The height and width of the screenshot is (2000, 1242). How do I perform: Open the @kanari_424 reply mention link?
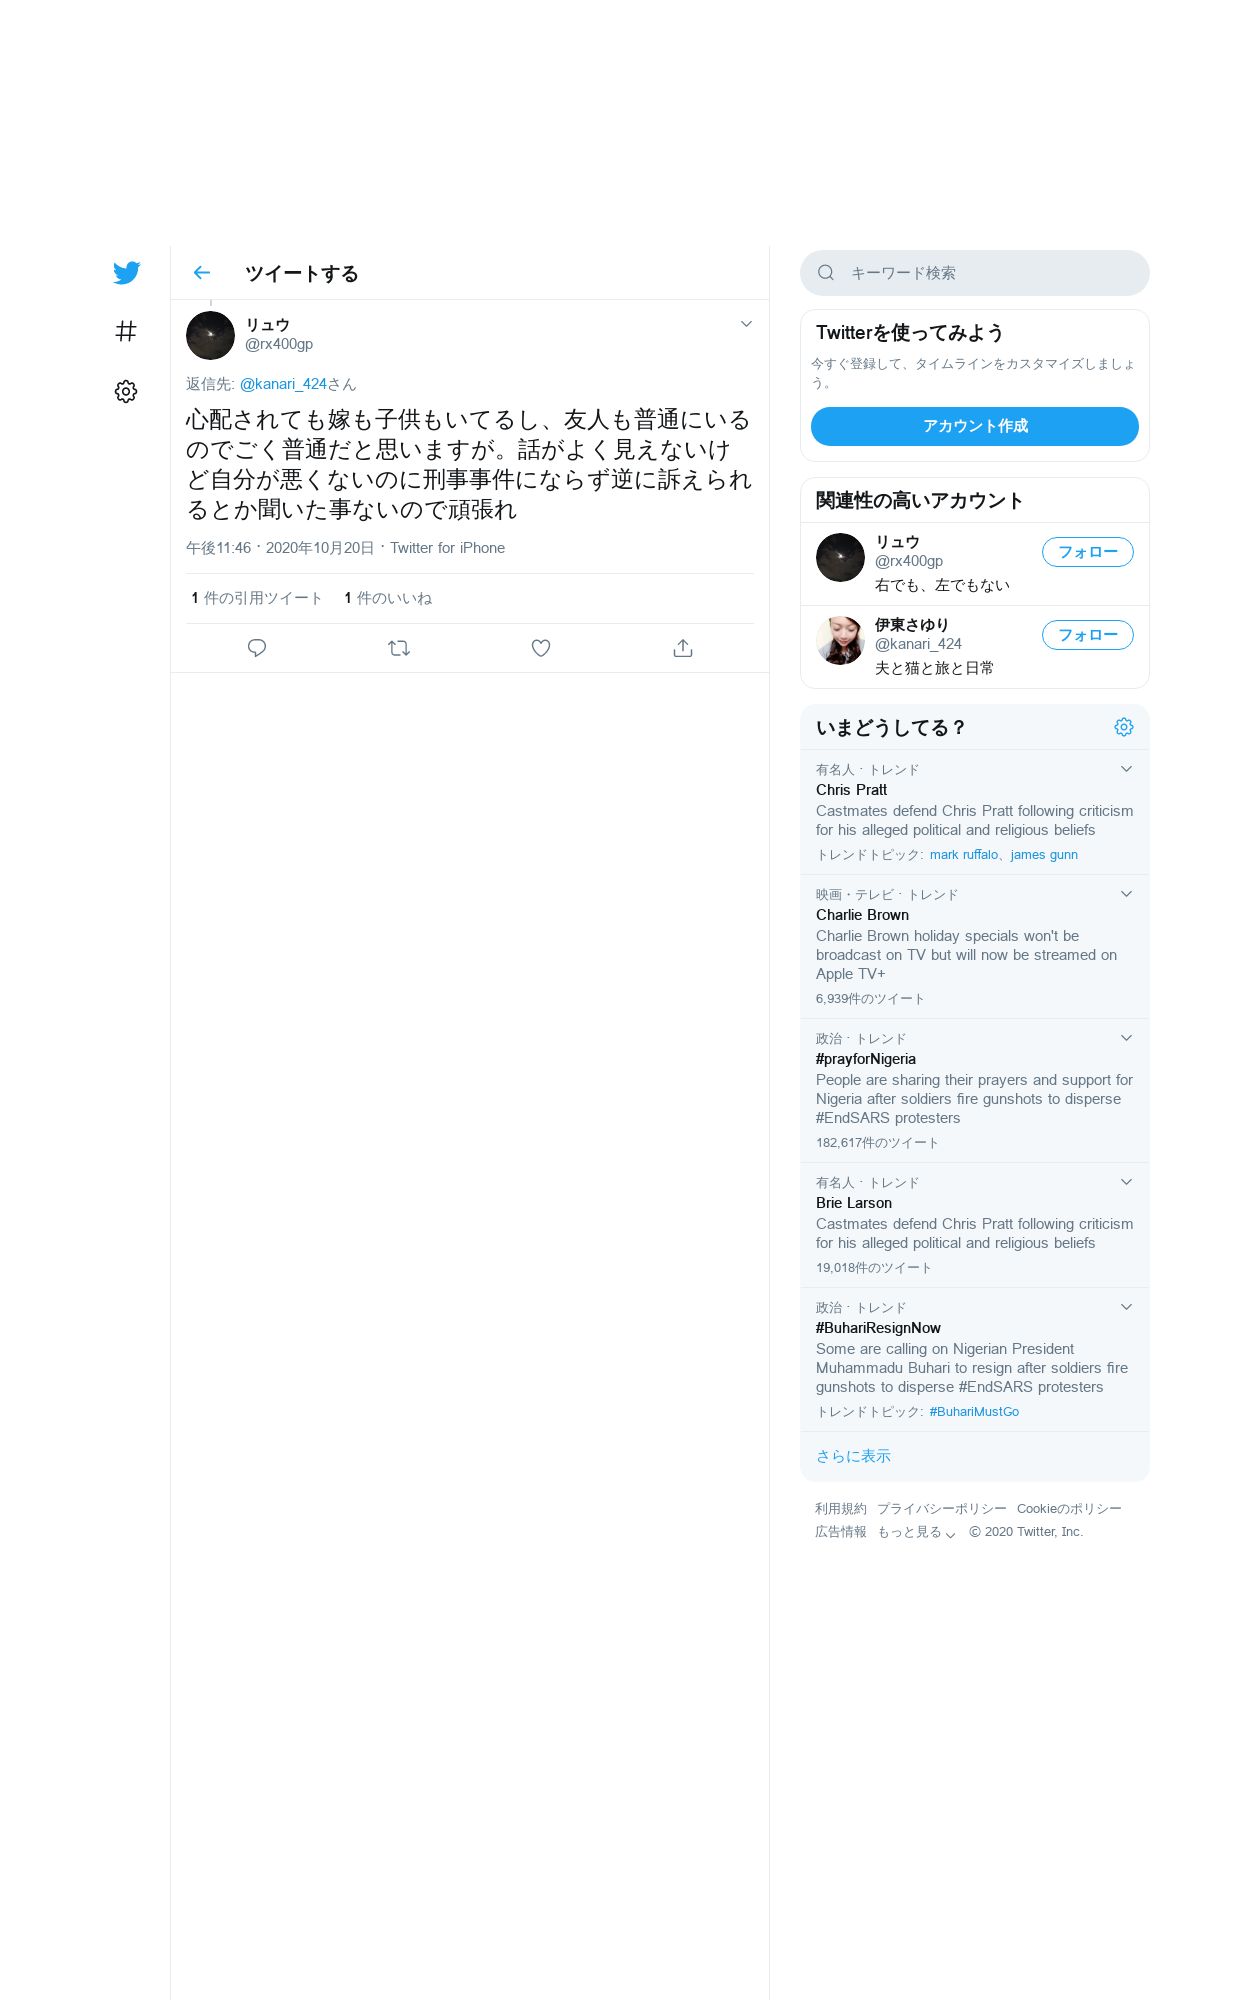click(283, 384)
